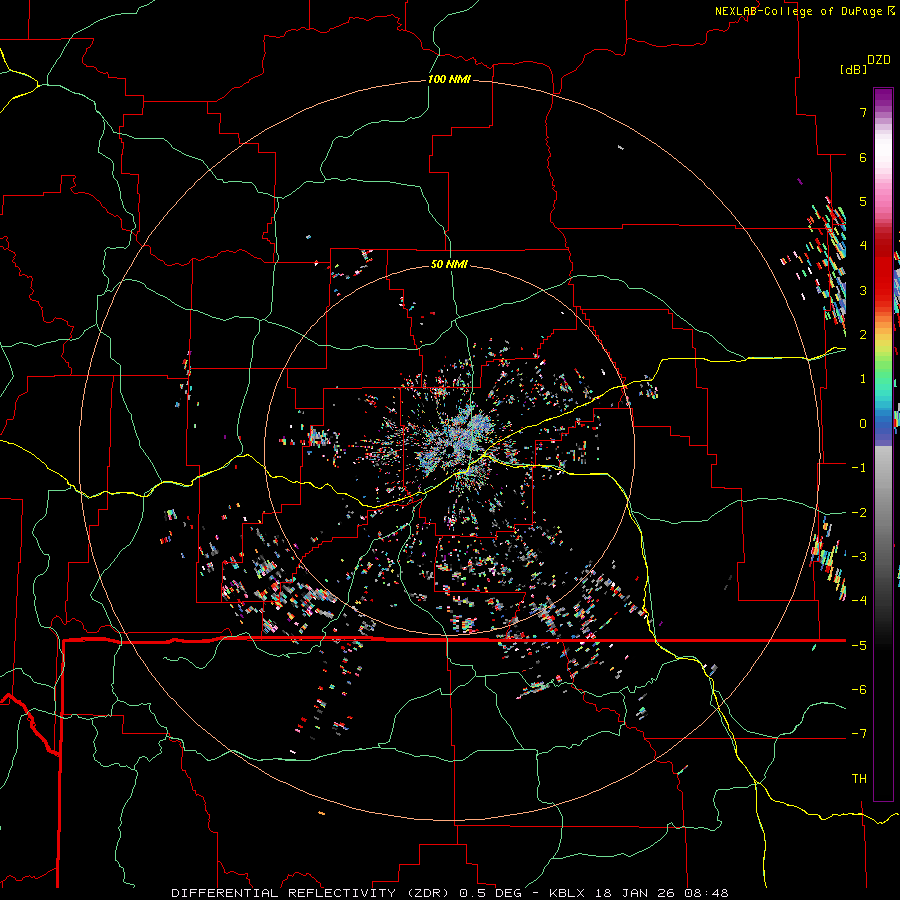Screen dimensions: 900x900
Task: Click the '50 NMI' range ring label
Action: coord(449,264)
